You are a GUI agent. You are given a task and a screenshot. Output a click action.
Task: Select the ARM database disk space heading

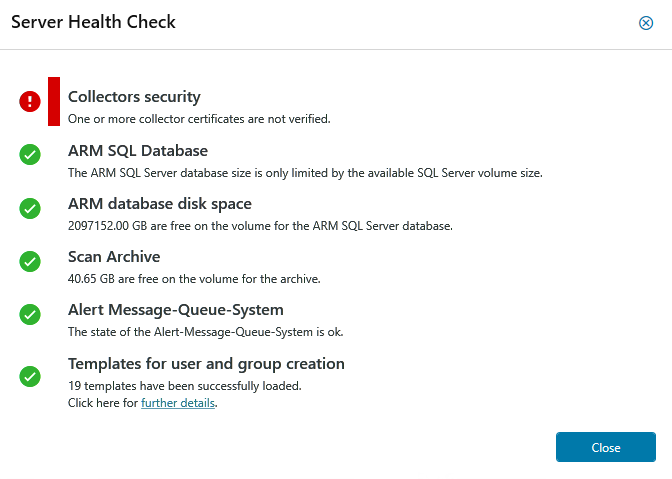tap(160, 204)
